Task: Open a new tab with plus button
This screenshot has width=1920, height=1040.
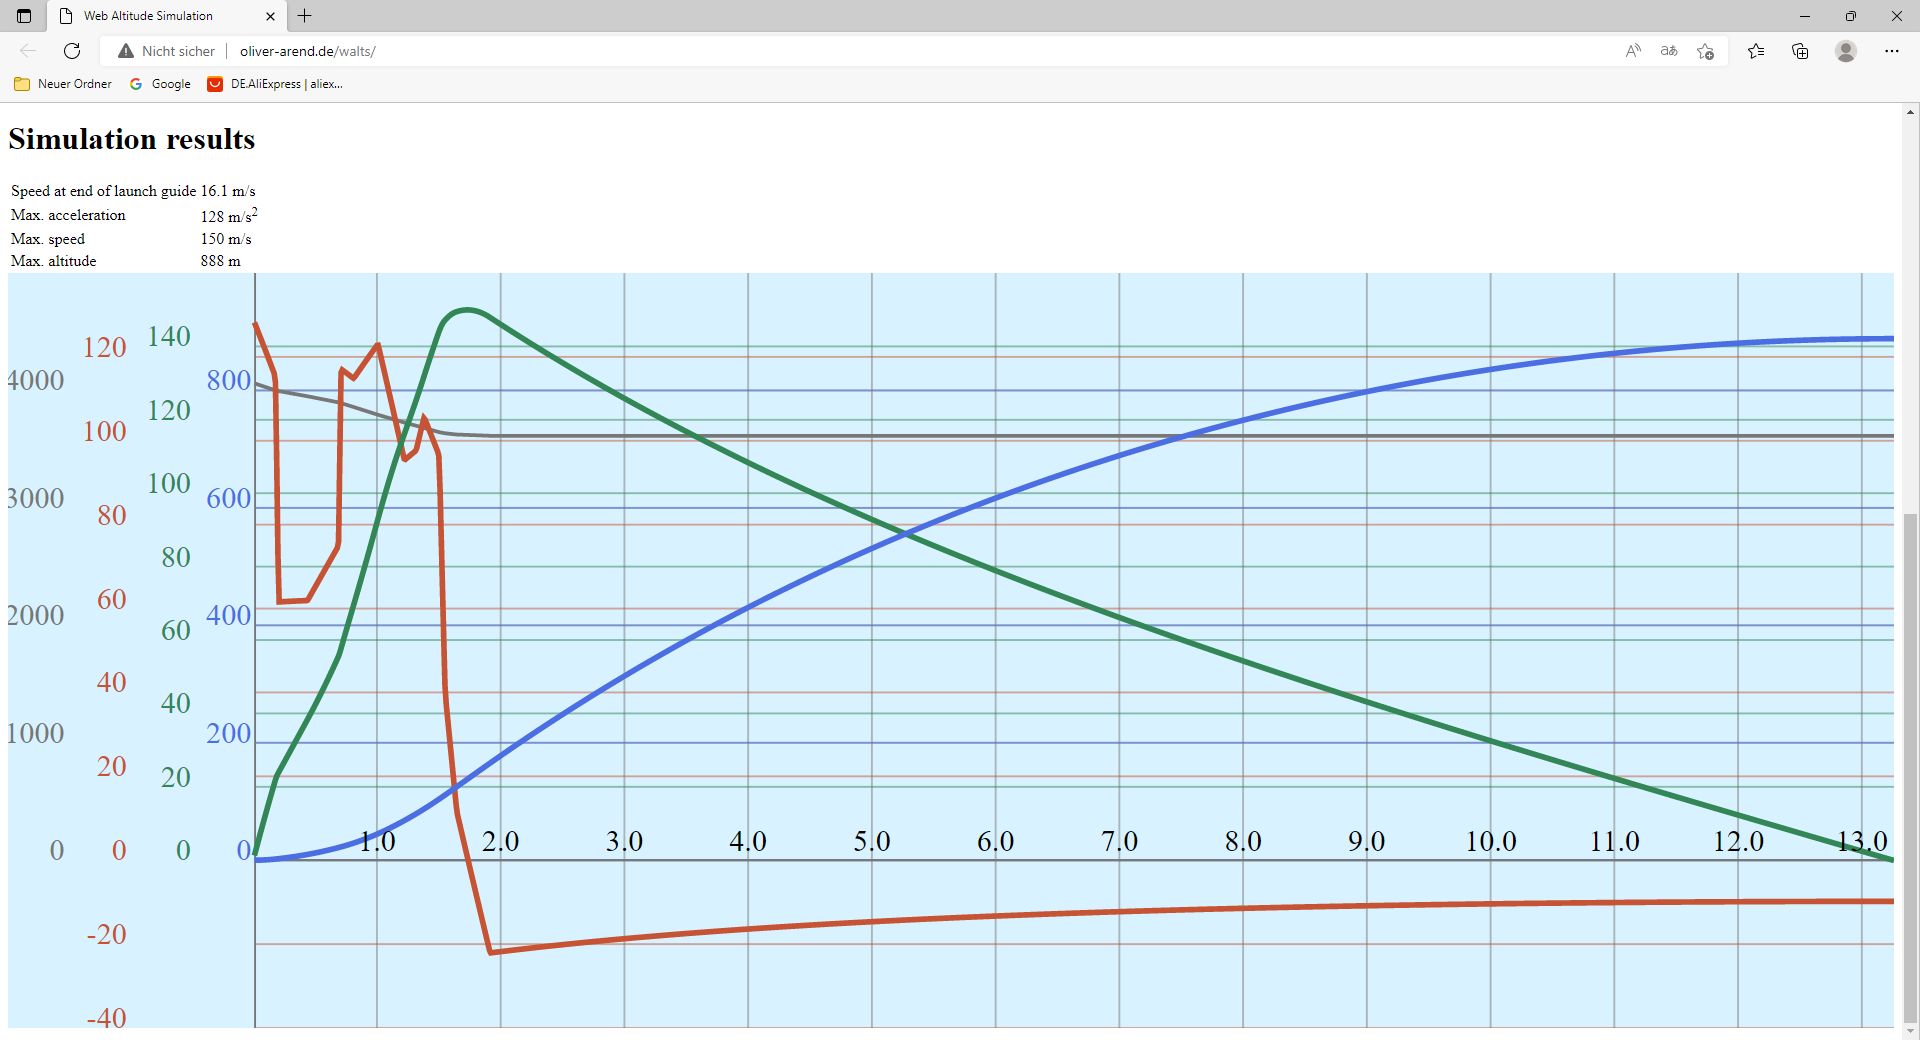Action: tap(305, 16)
